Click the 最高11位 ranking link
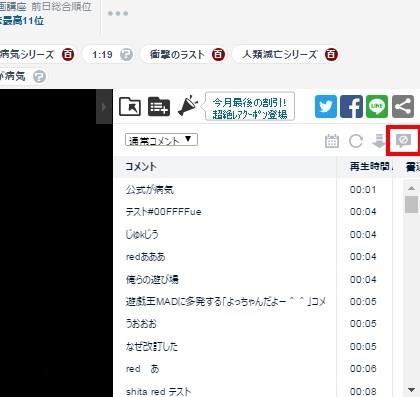 22,21
